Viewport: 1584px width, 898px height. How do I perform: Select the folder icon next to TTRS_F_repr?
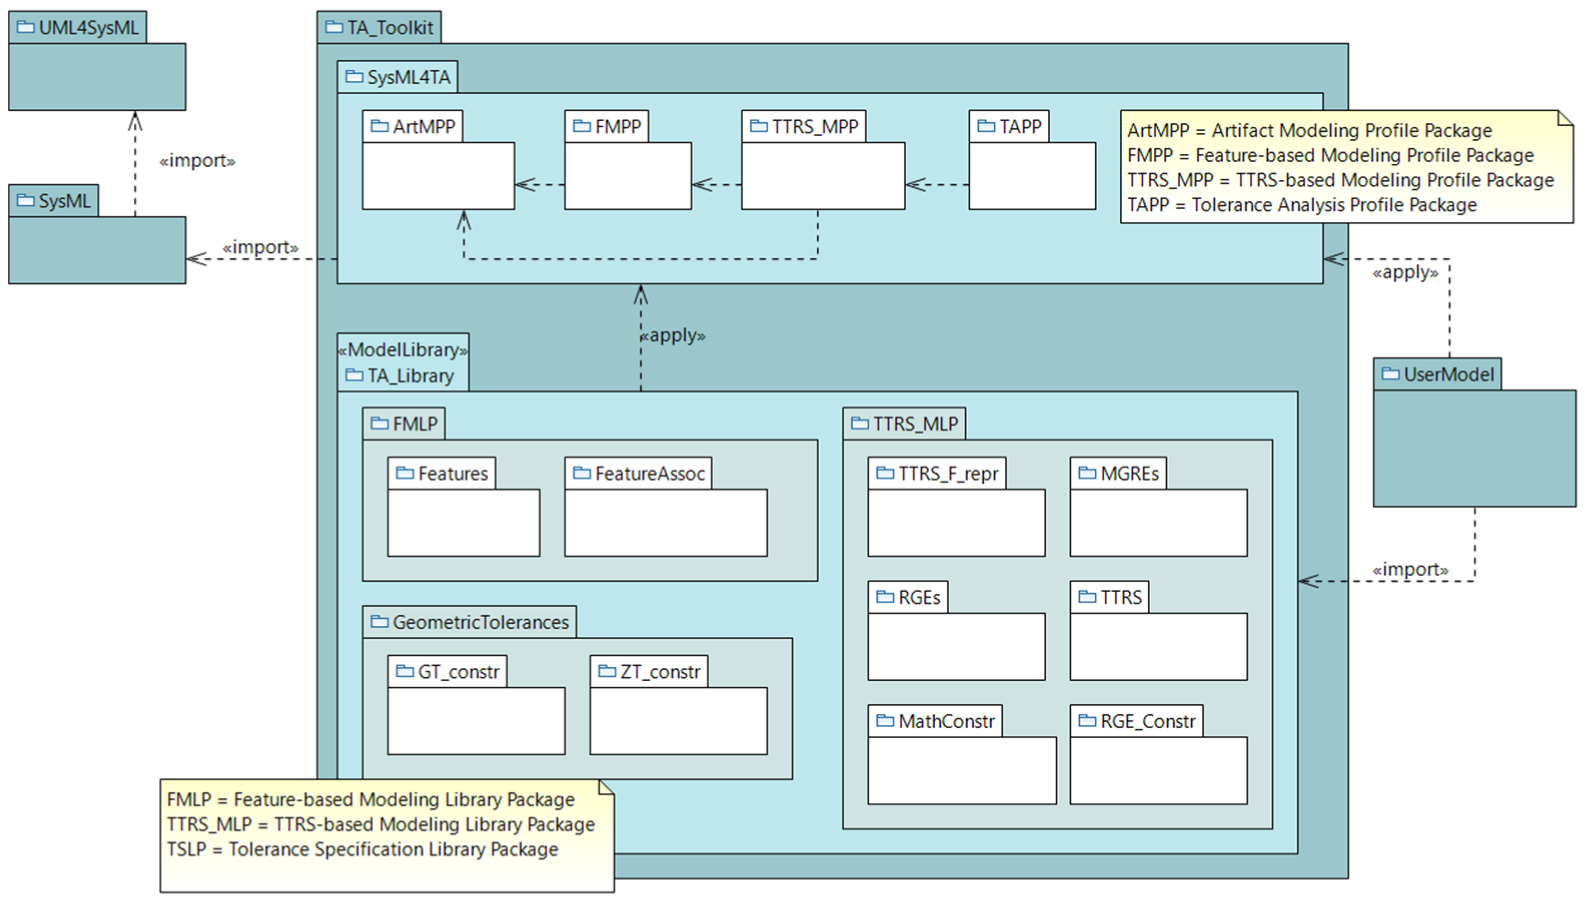pyautogui.click(x=885, y=473)
